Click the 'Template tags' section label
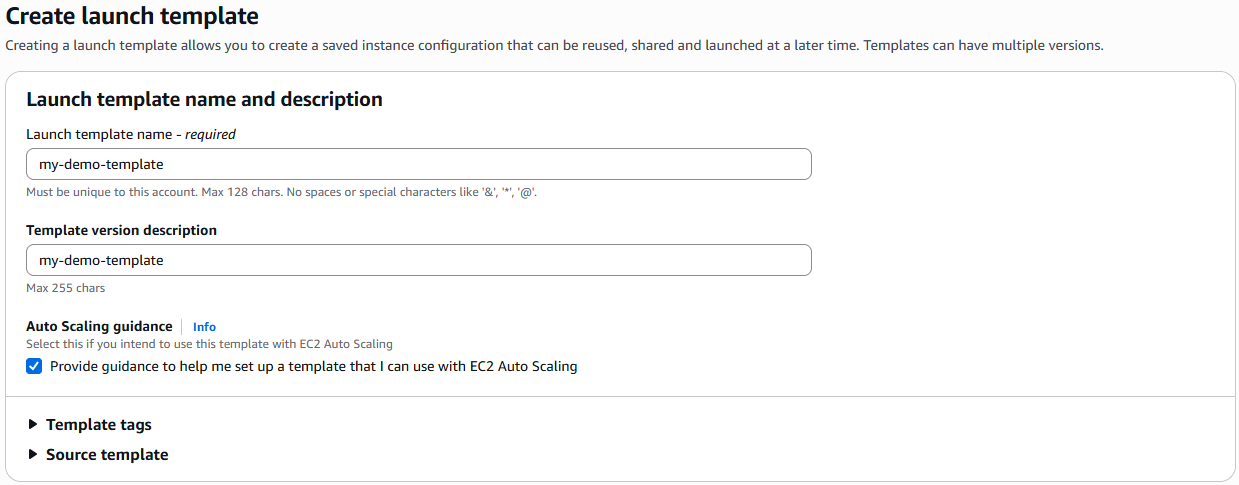The width and height of the screenshot is (1239, 485). click(99, 425)
